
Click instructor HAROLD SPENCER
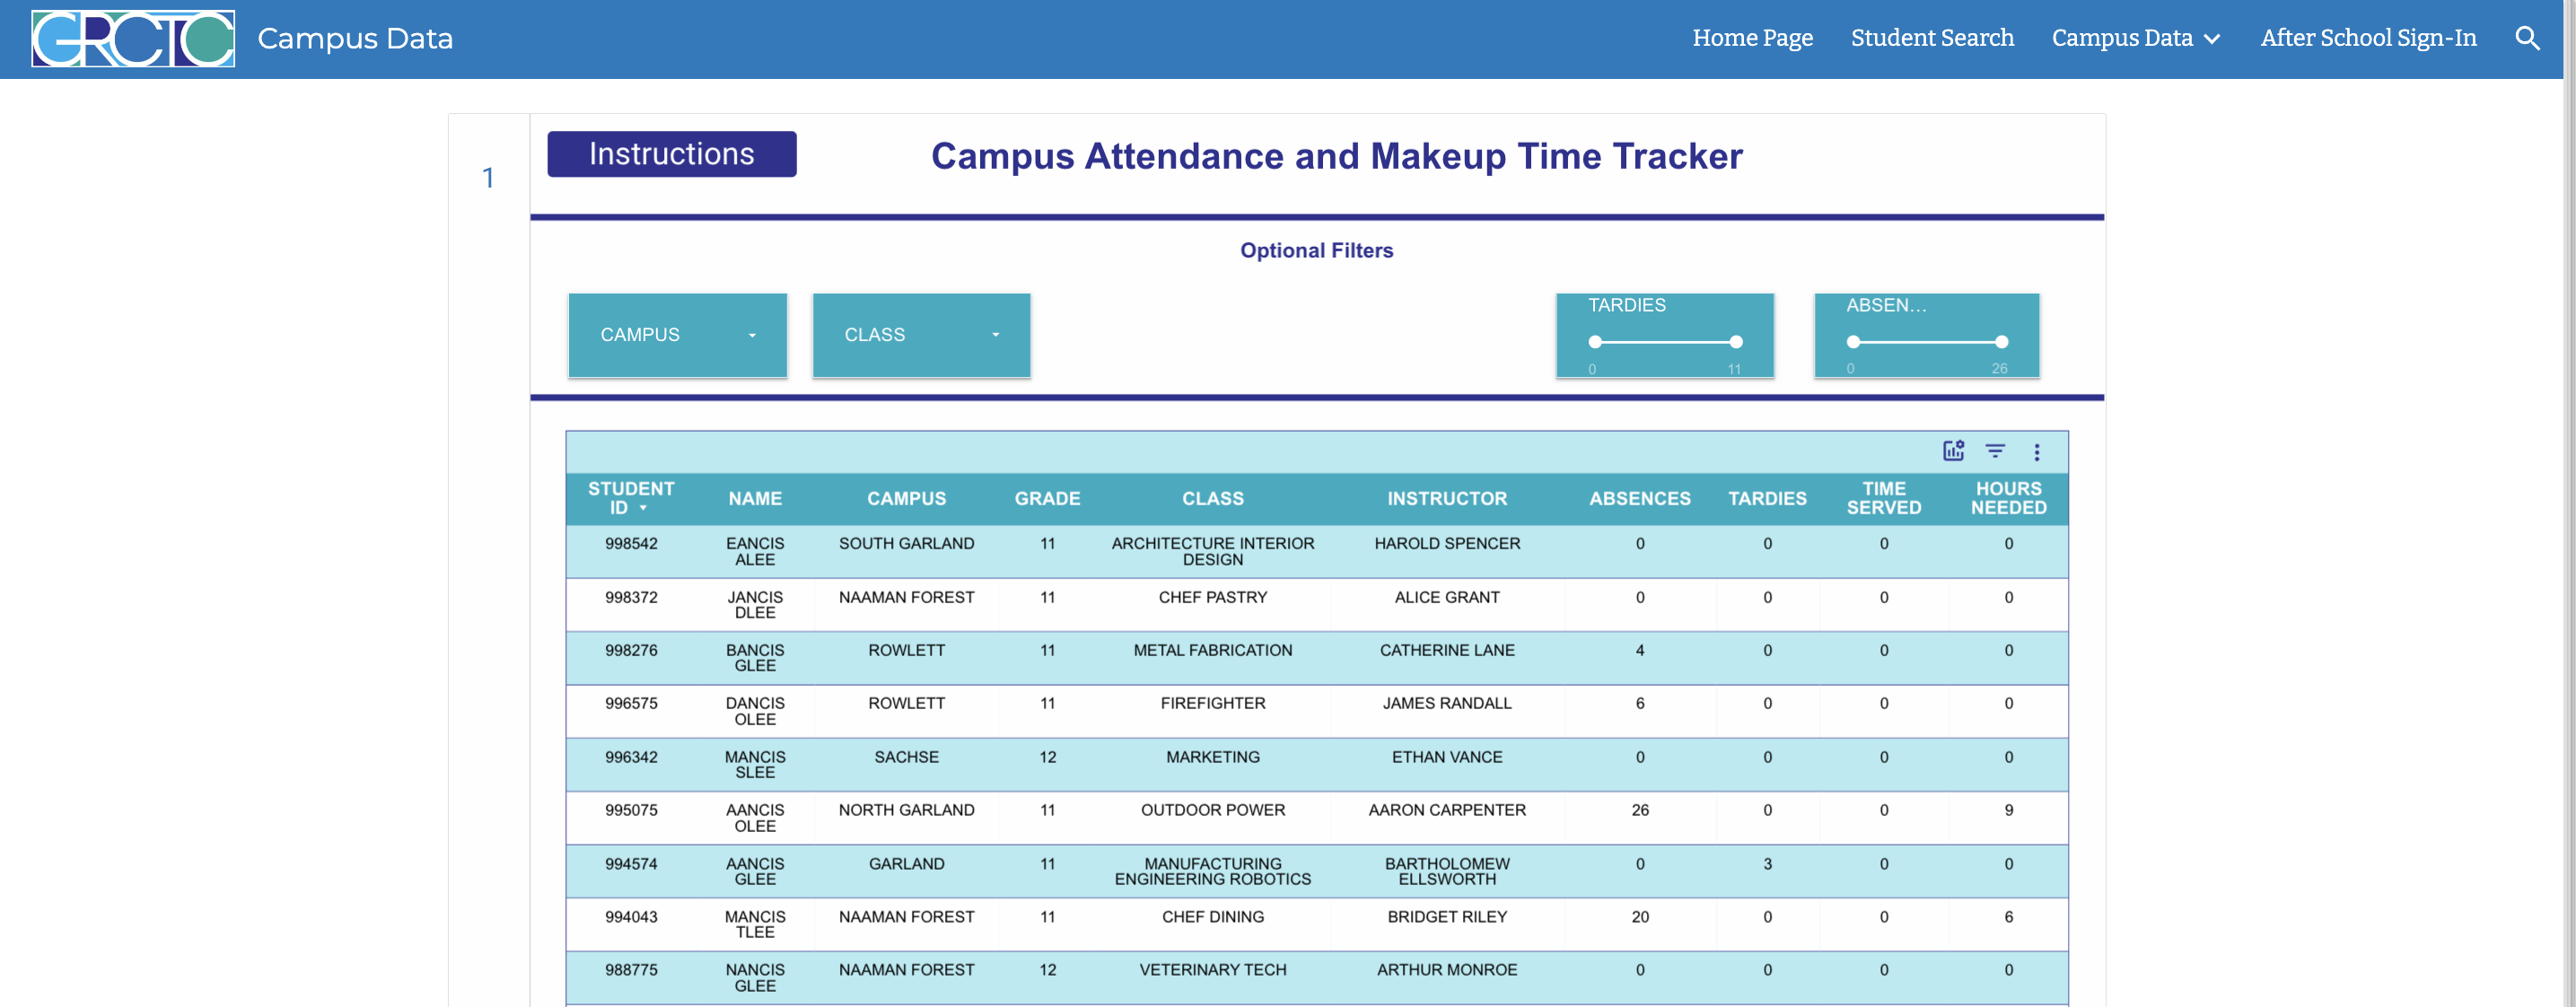(x=1447, y=544)
